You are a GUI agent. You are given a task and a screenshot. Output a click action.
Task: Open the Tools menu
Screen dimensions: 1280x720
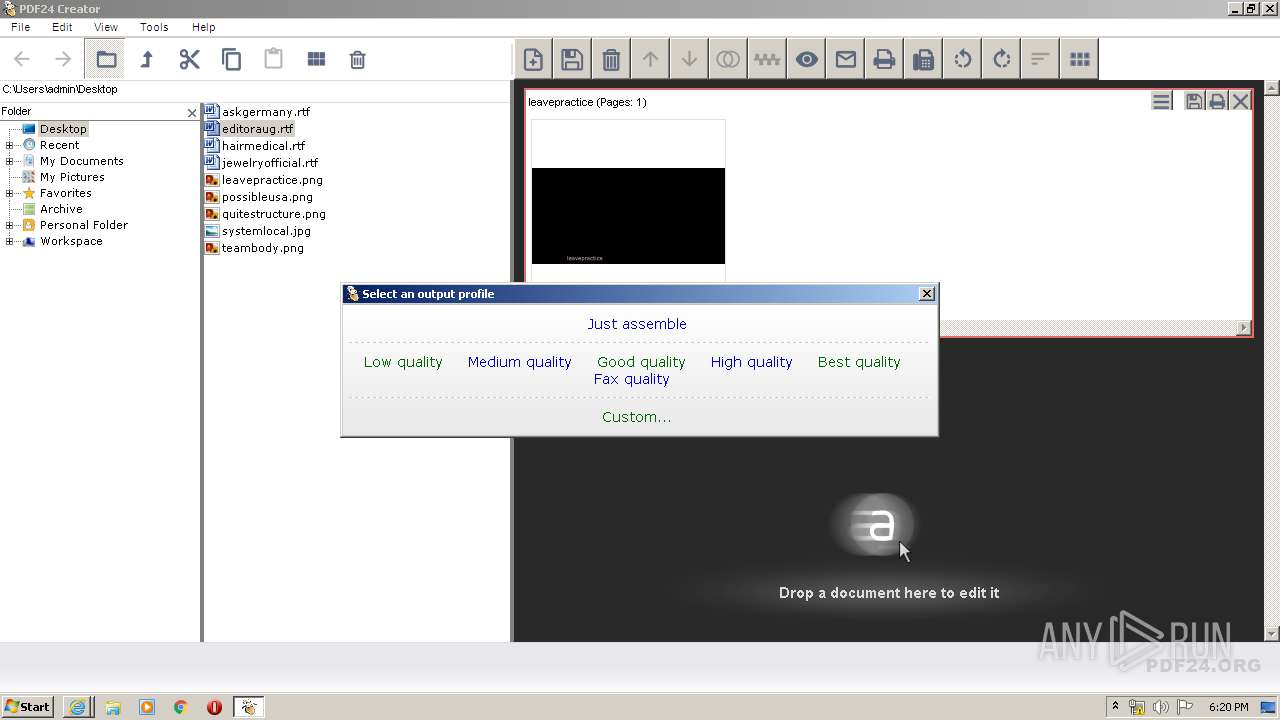click(154, 27)
